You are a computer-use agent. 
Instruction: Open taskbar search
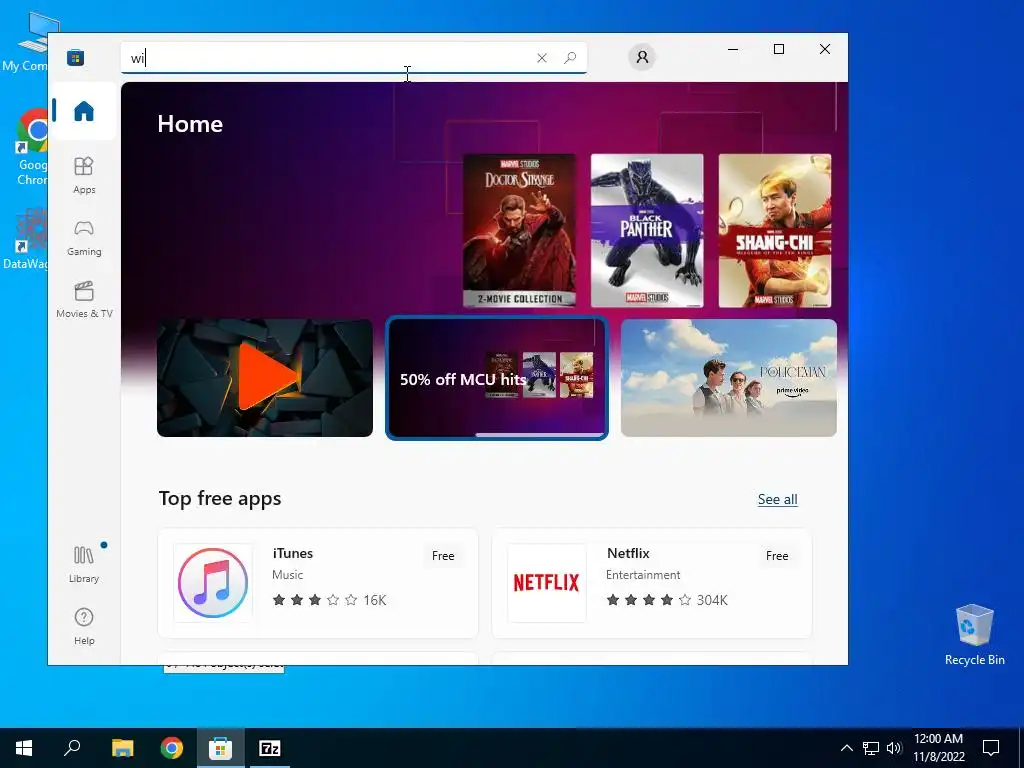pyautogui.click(x=72, y=748)
